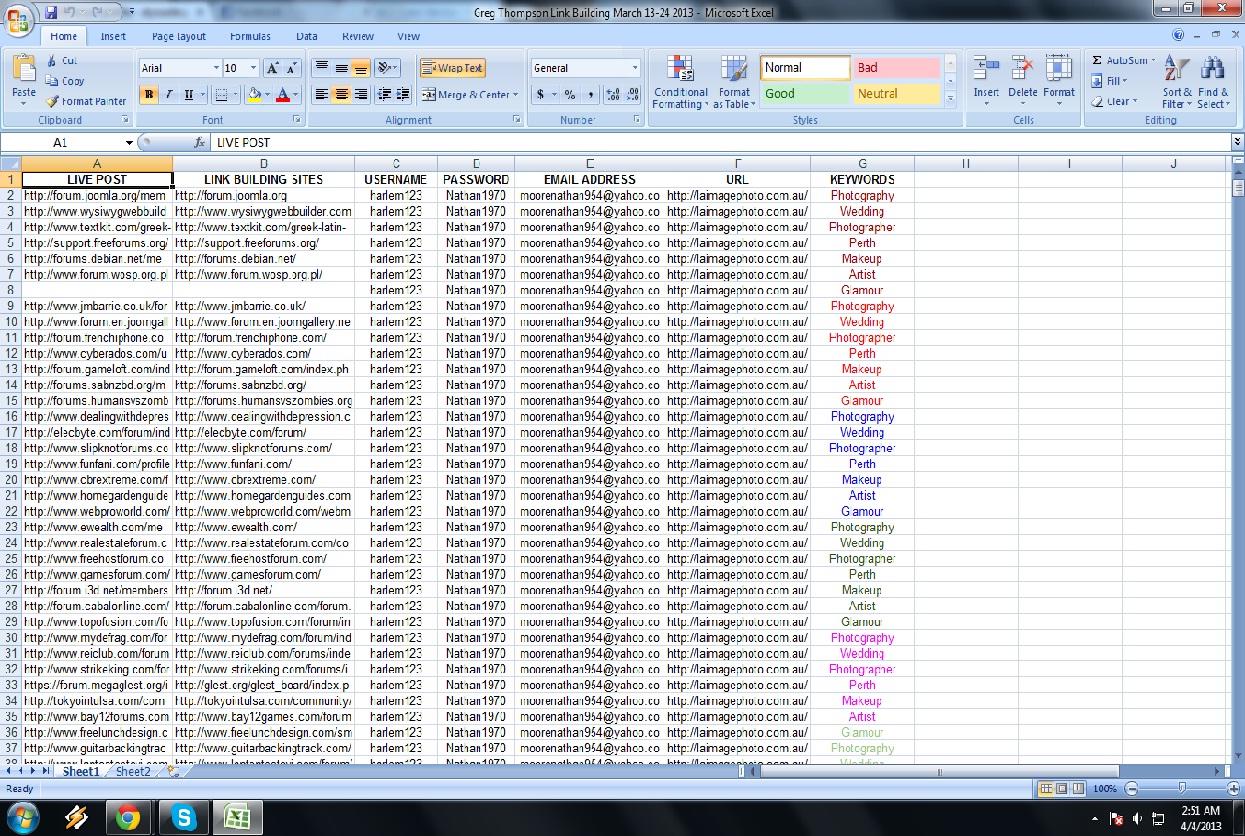The image size is (1245, 836).
Task: Select column header G
Action: (x=862, y=164)
